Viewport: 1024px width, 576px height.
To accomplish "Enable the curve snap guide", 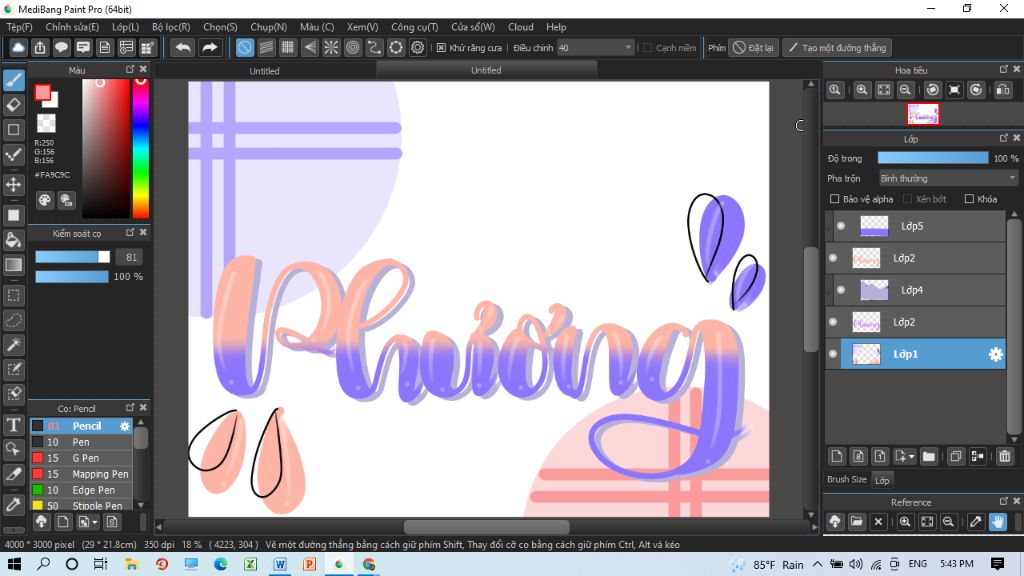I will (x=374, y=48).
